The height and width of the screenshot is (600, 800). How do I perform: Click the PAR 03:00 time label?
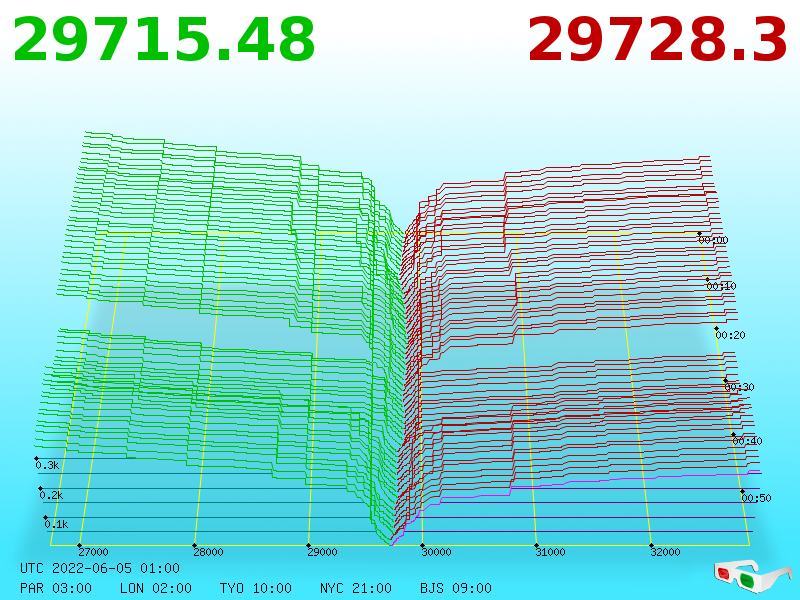coord(56,588)
